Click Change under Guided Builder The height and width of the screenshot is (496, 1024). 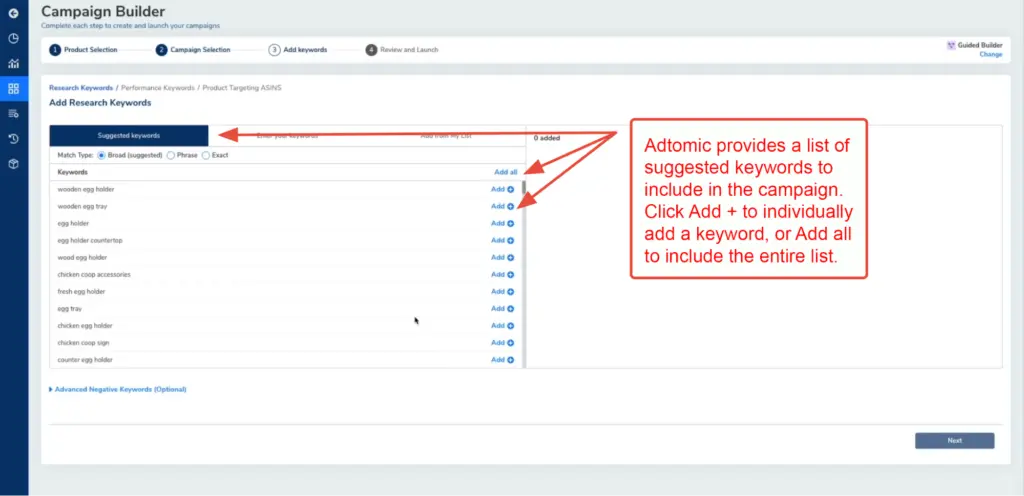pyautogui.click(x=990, y=54)
